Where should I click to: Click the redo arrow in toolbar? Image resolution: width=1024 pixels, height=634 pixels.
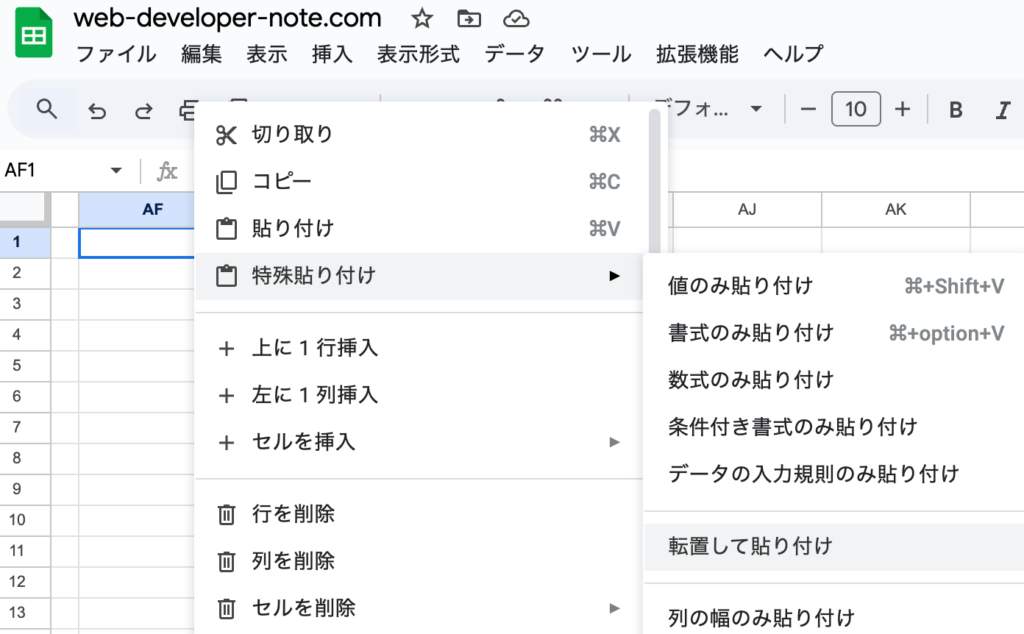[x=144, y=110]
